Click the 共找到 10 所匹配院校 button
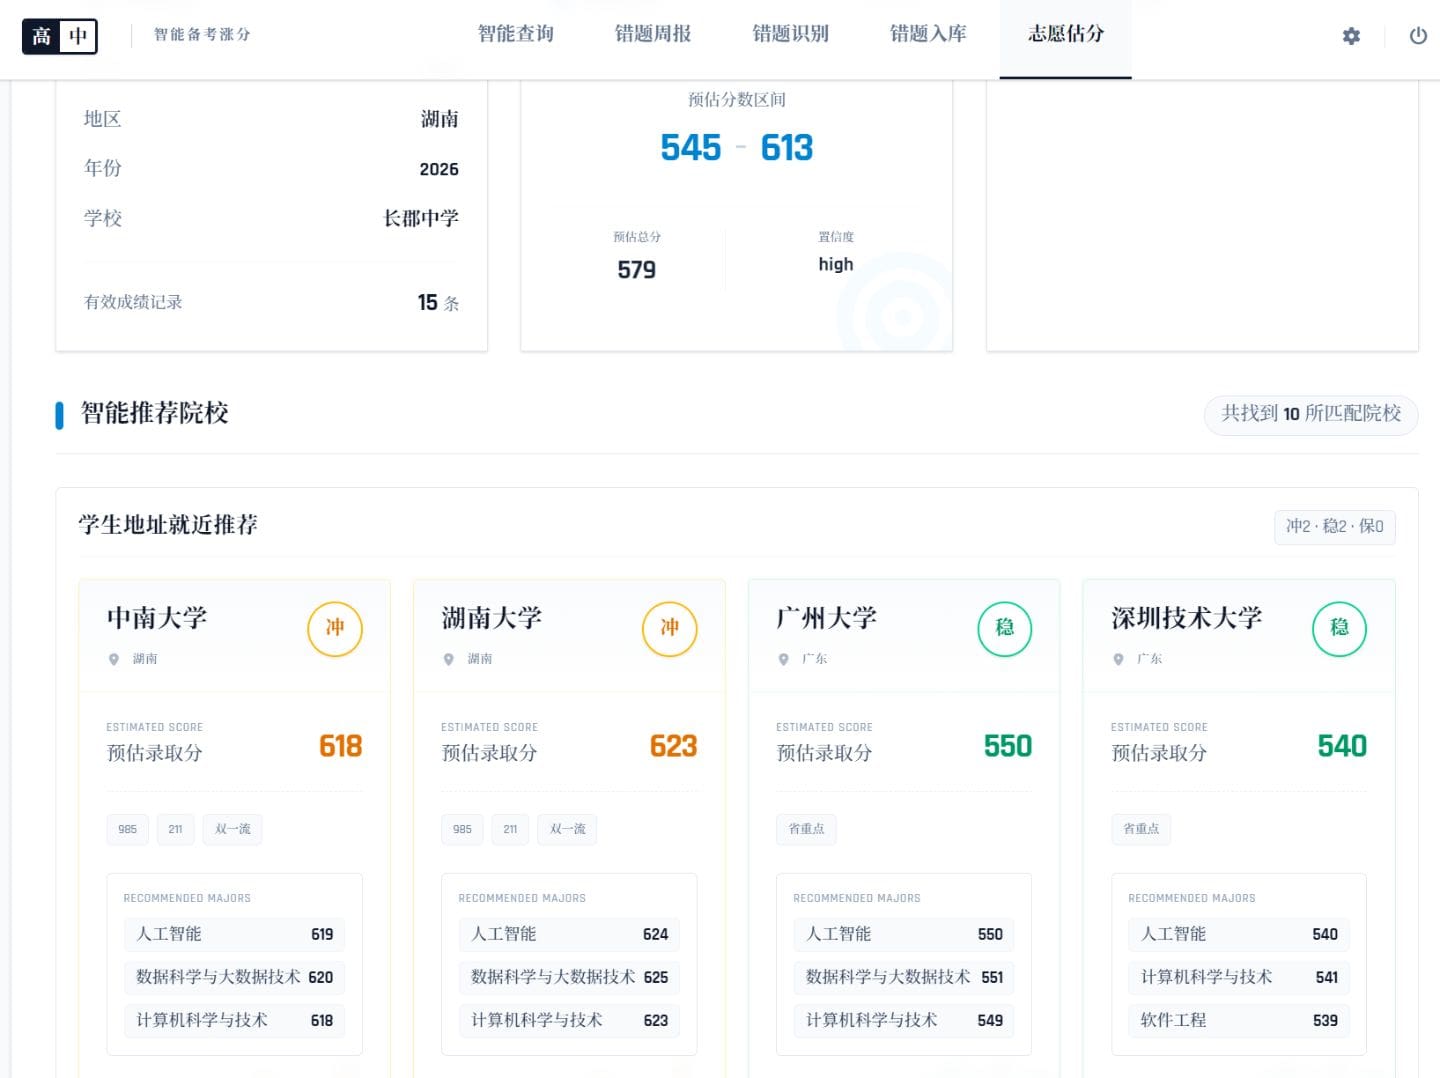This screenshot has height=1078, width=1440. coord(1310,414)
